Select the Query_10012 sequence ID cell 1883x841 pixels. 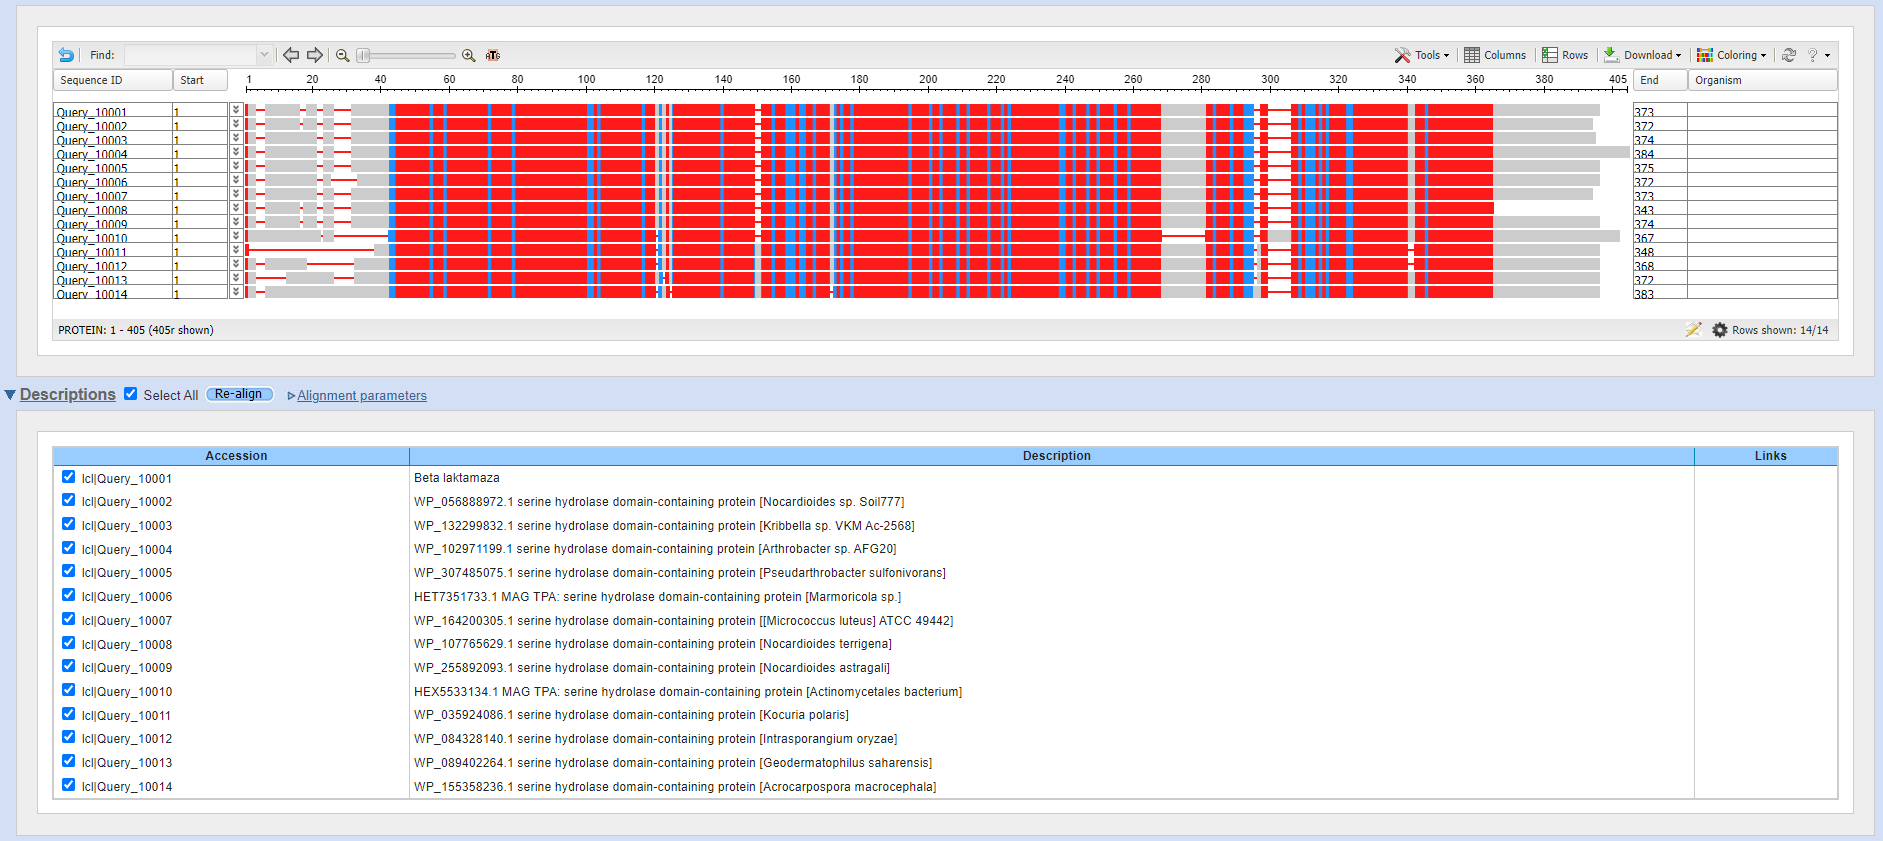point(112,265)
